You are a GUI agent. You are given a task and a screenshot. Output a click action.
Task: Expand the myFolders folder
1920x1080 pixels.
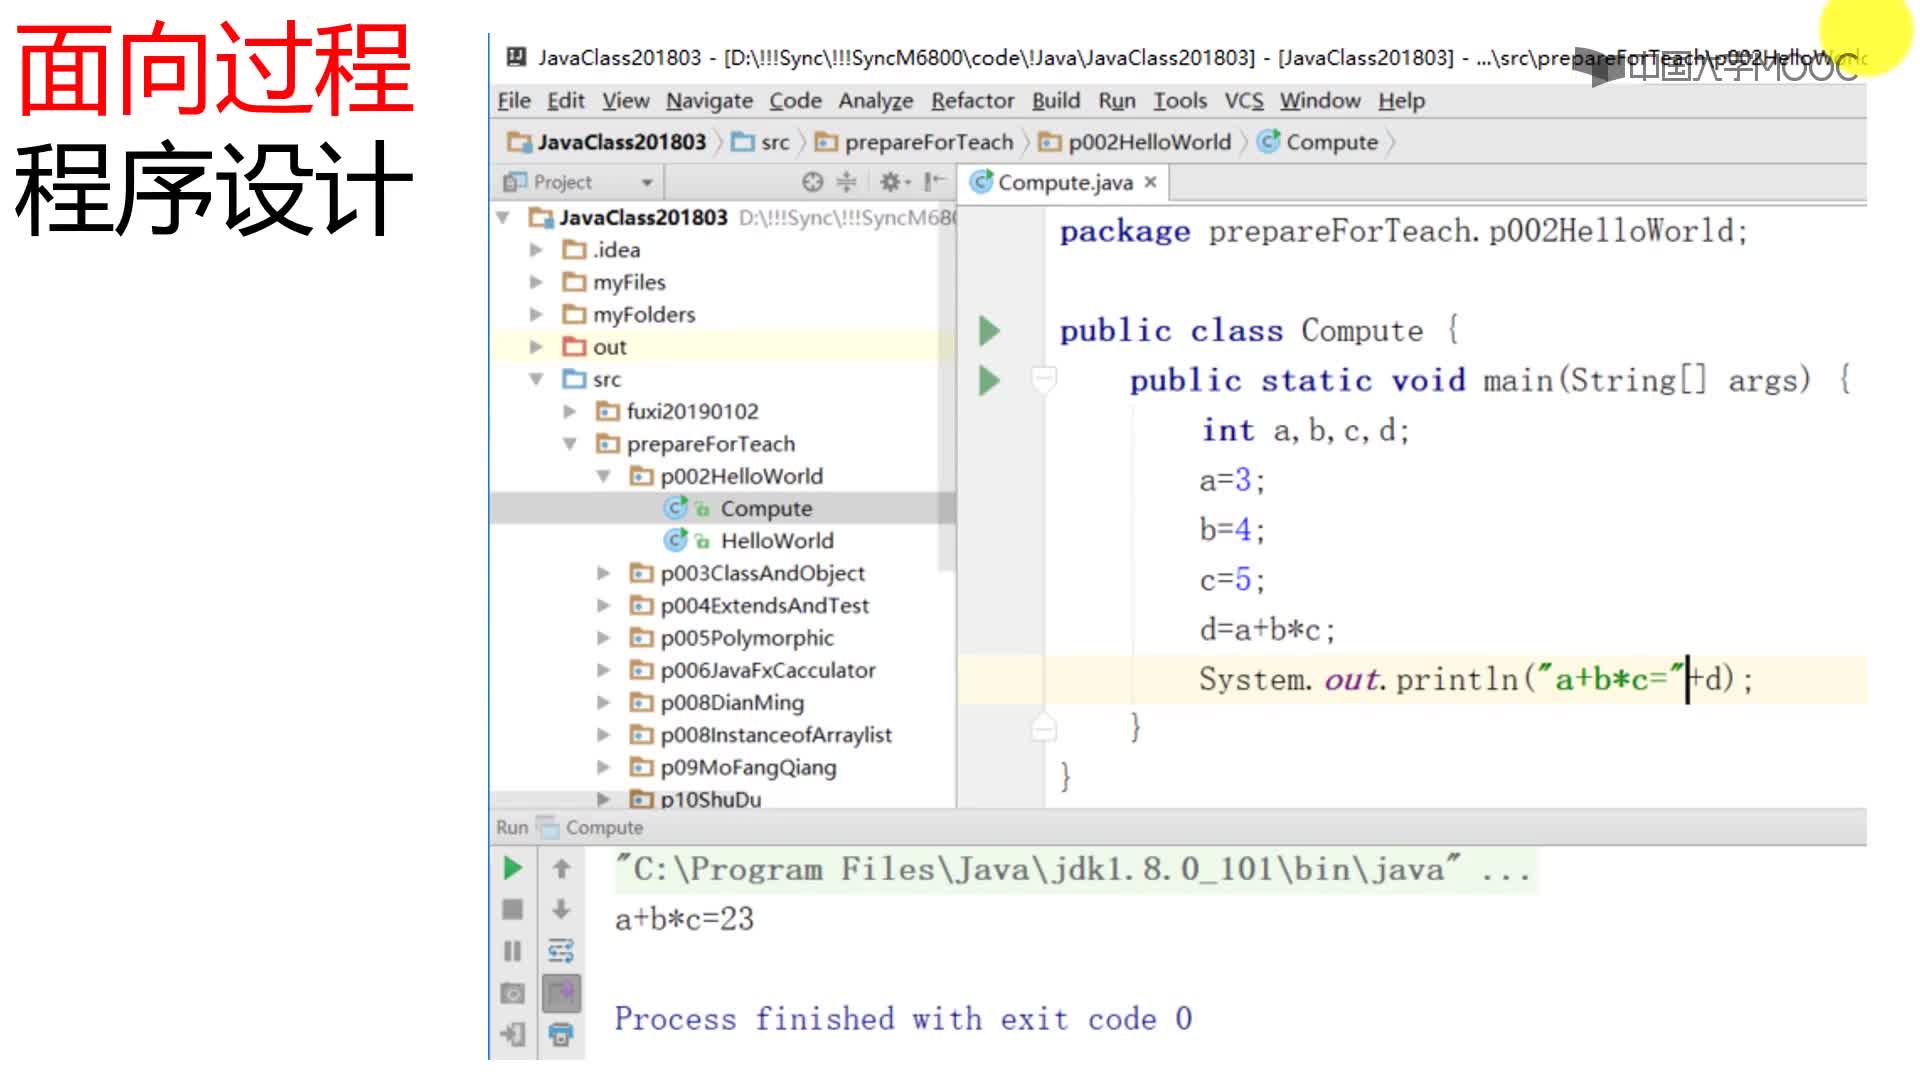tap(536, 314)
